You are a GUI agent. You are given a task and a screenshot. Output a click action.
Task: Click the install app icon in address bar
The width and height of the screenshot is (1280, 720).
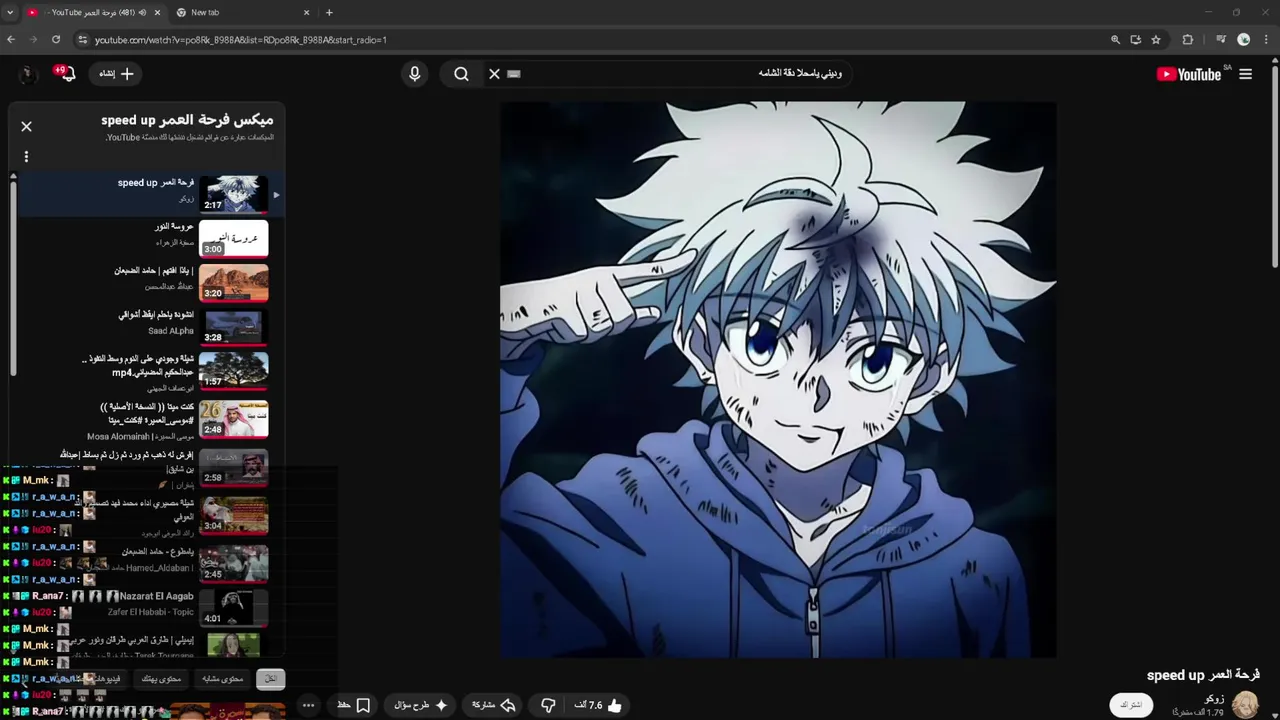point(1135,40)
